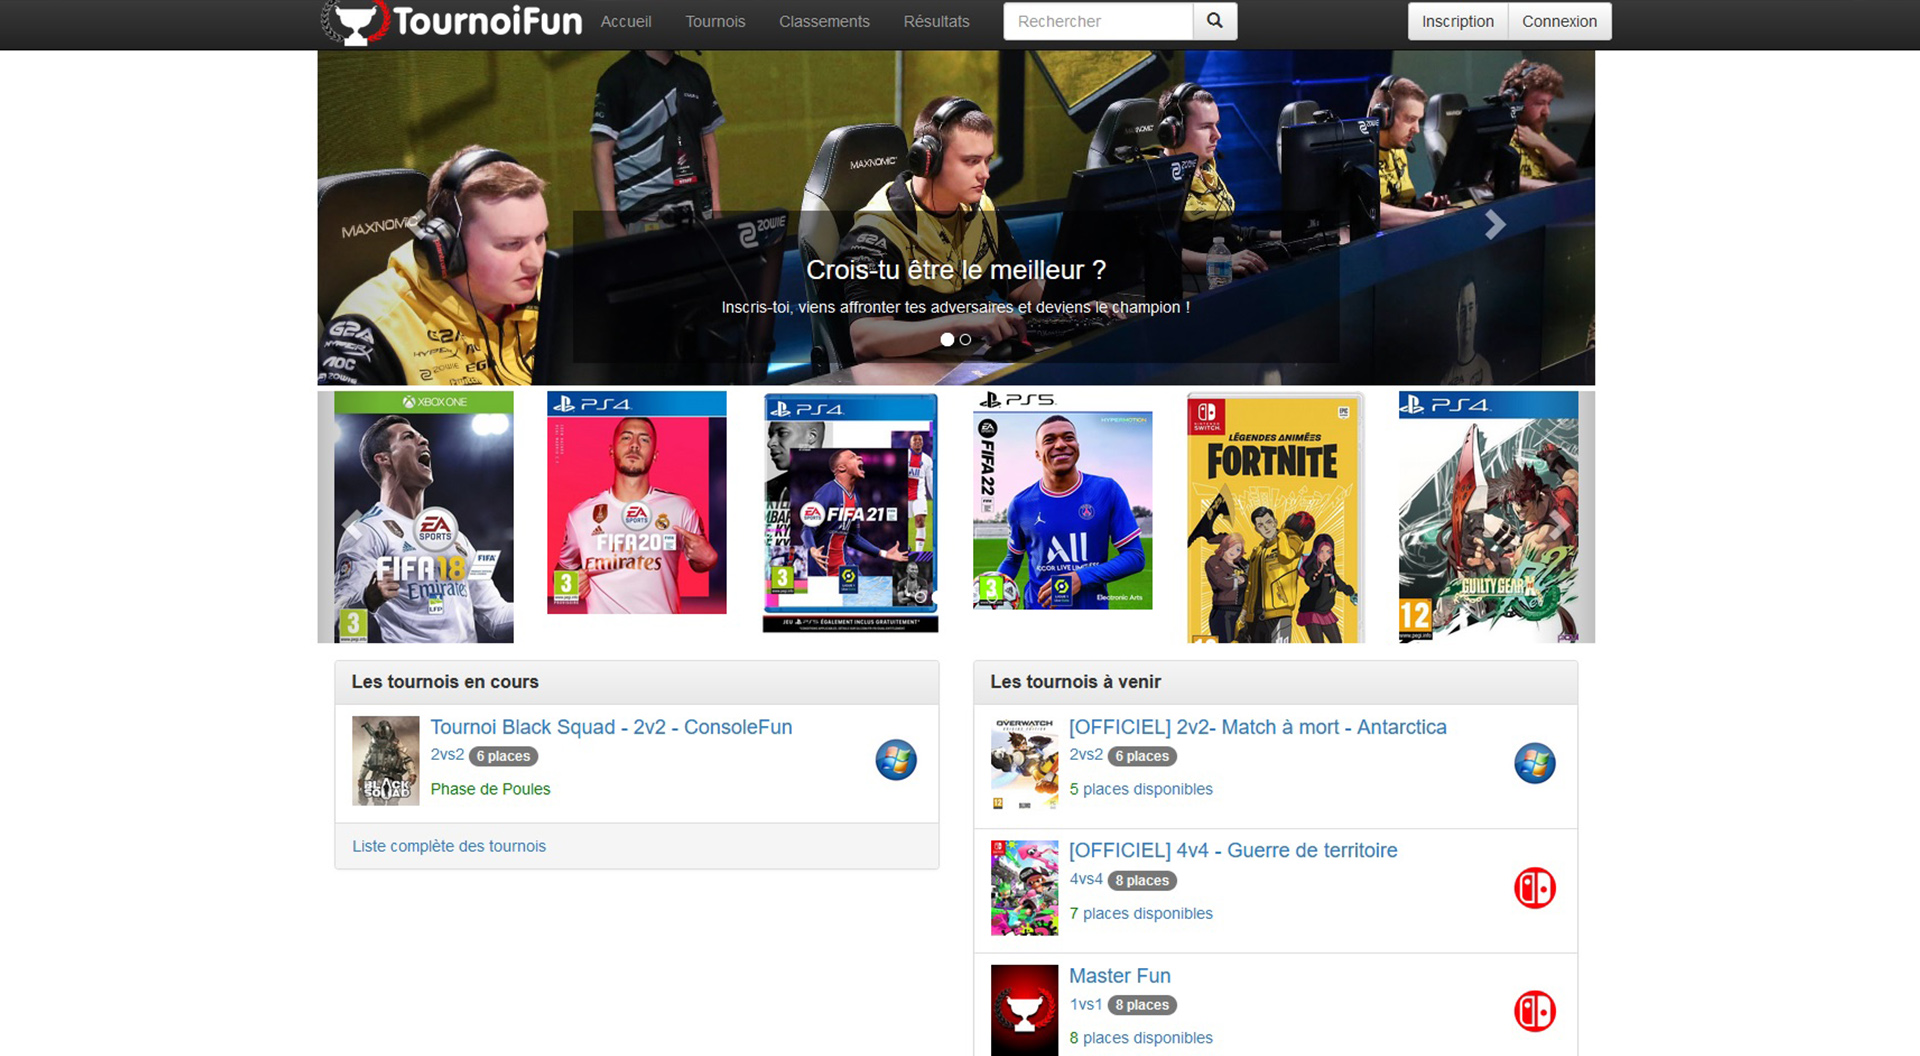Open the Accueil menu item
The width and height of the screenshot is (1920, 1056).
626,21
